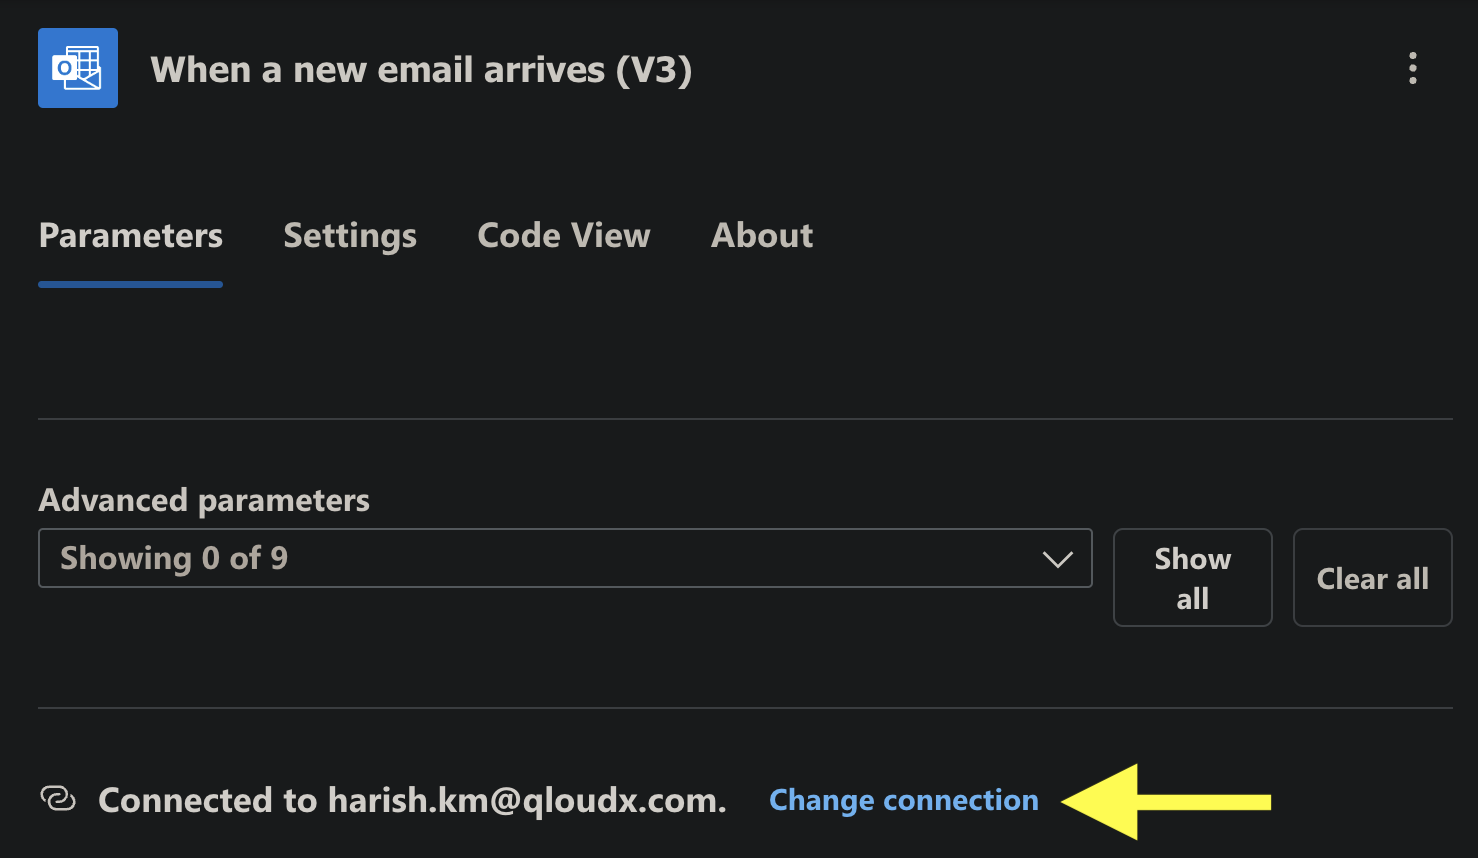Click the connected harish.km@qloudx.com account text

pyautogui.click(x=412, y=800)
